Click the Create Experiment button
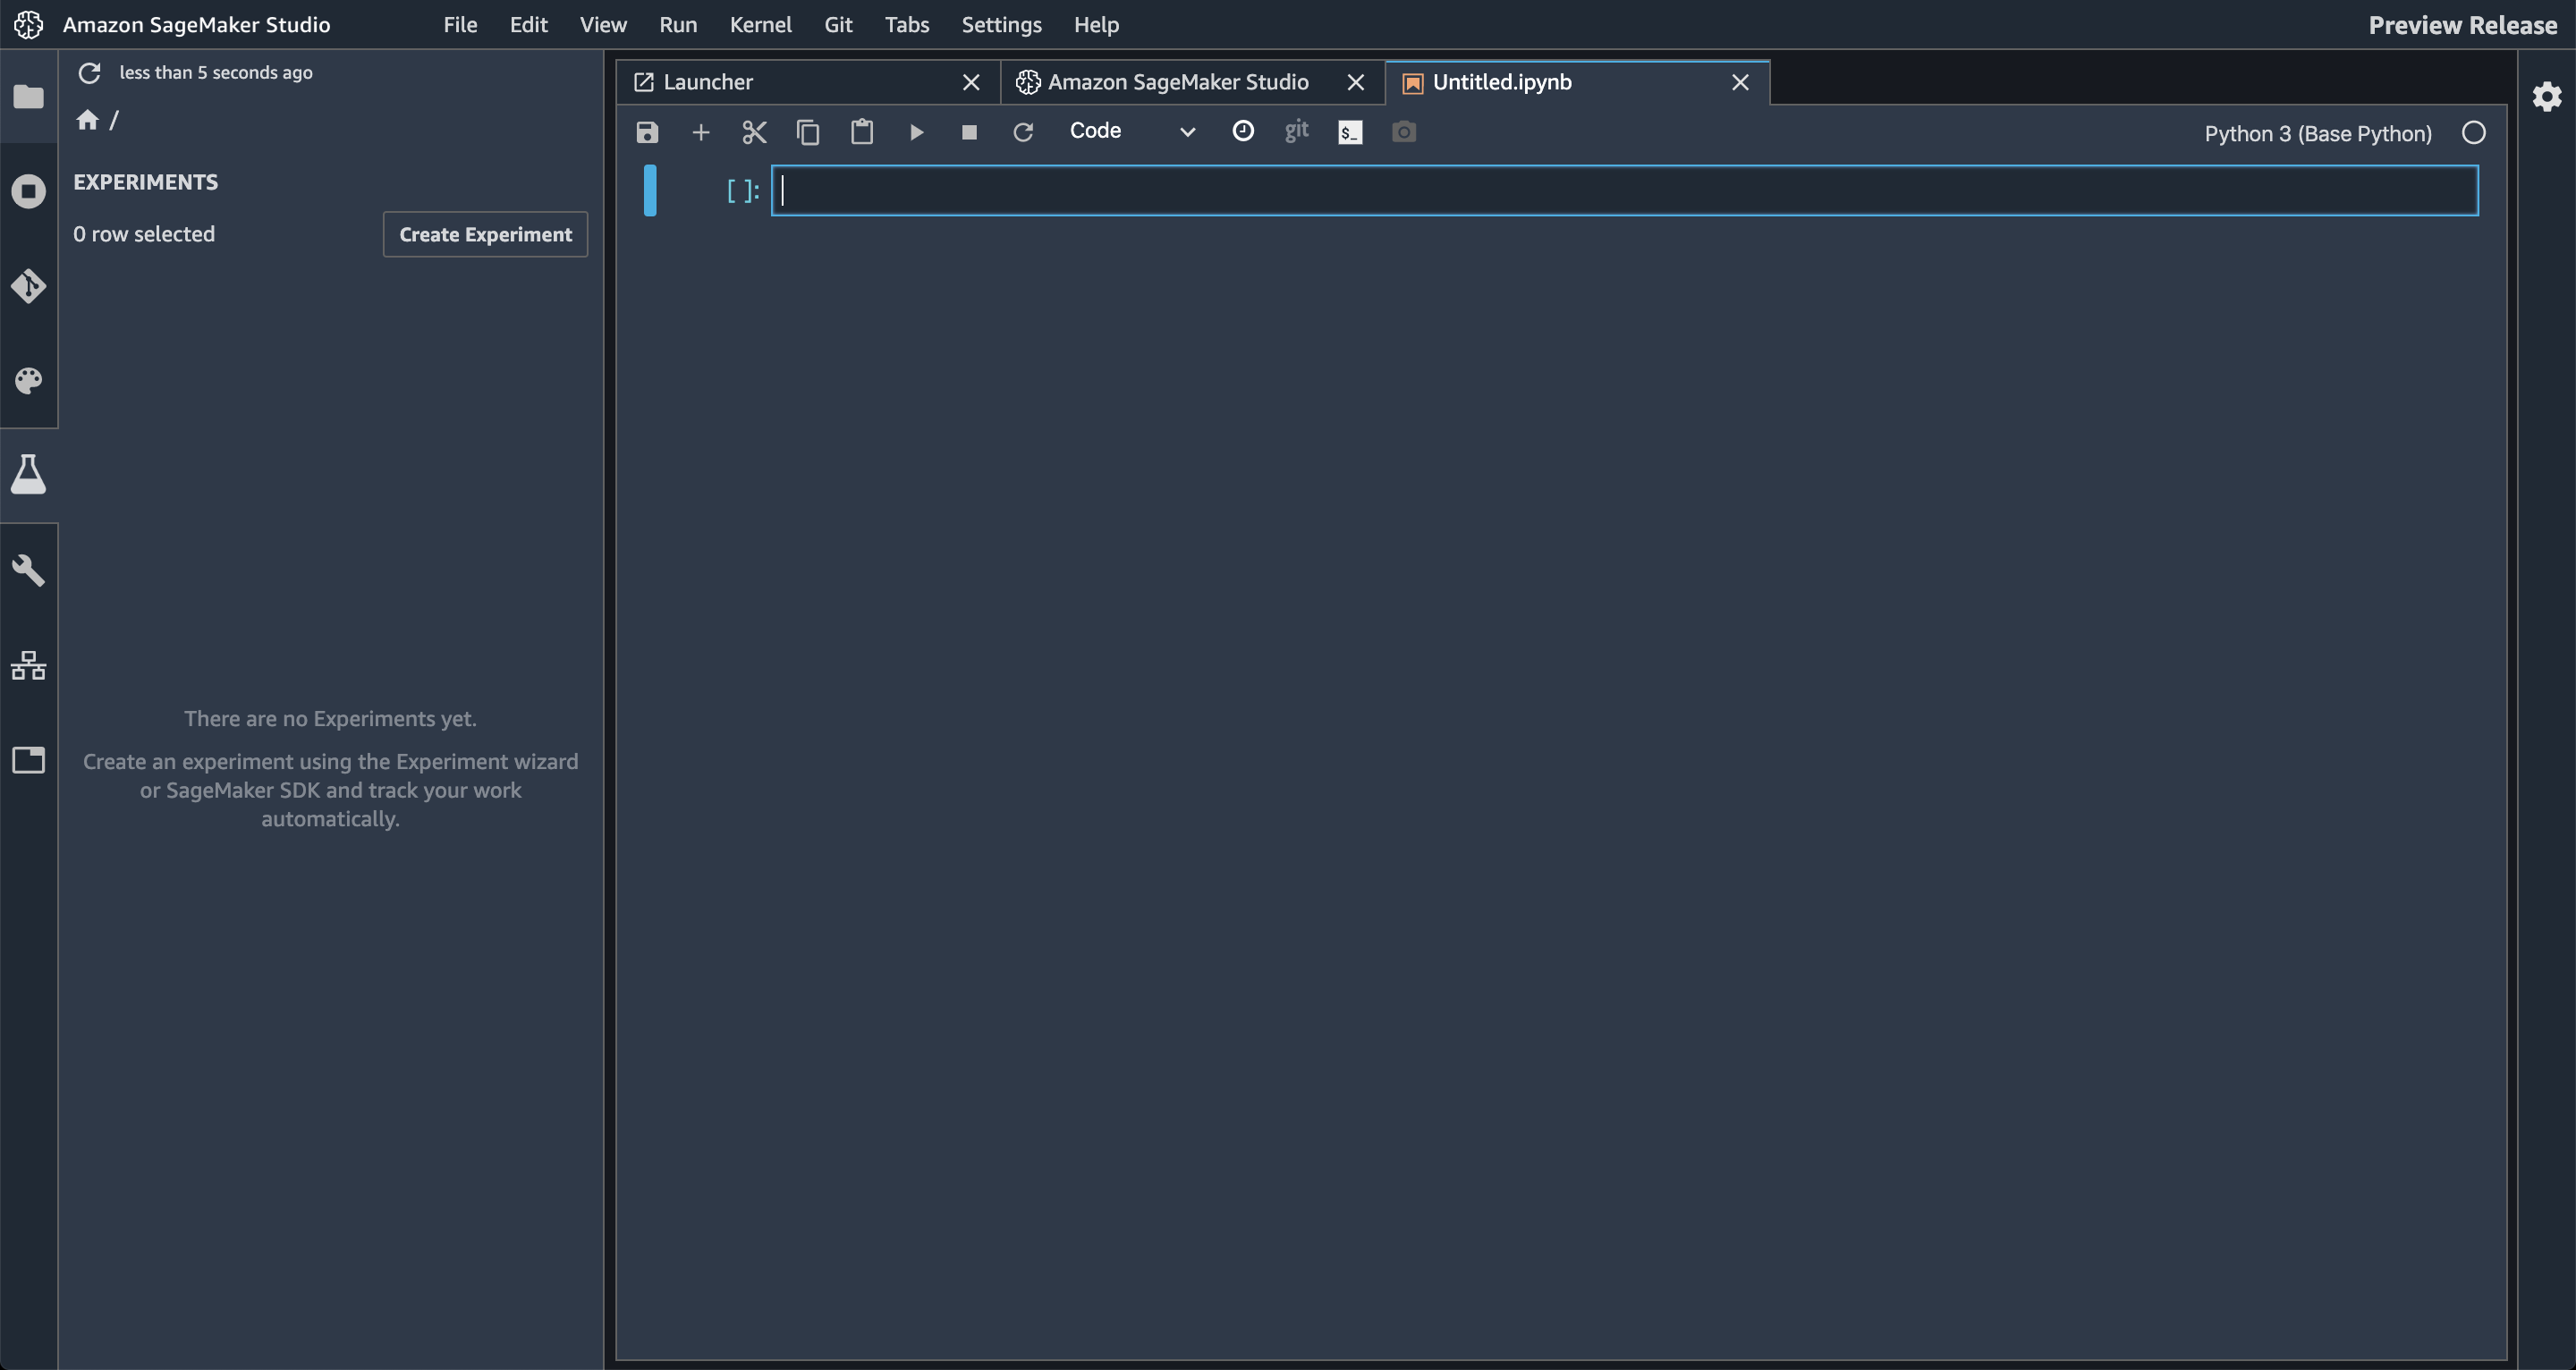Viewport: 2576px width, 1370px height. click(x=485, y=234)
